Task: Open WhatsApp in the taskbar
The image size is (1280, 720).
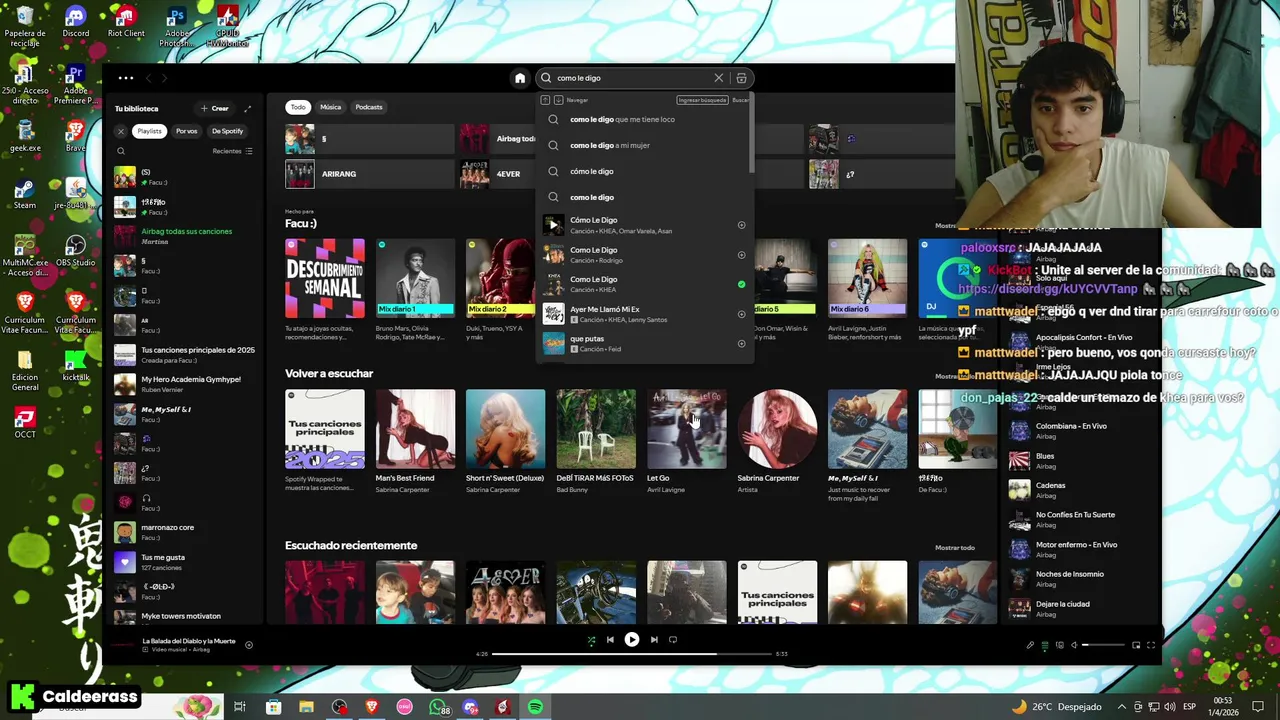Action: click(438, 708)
